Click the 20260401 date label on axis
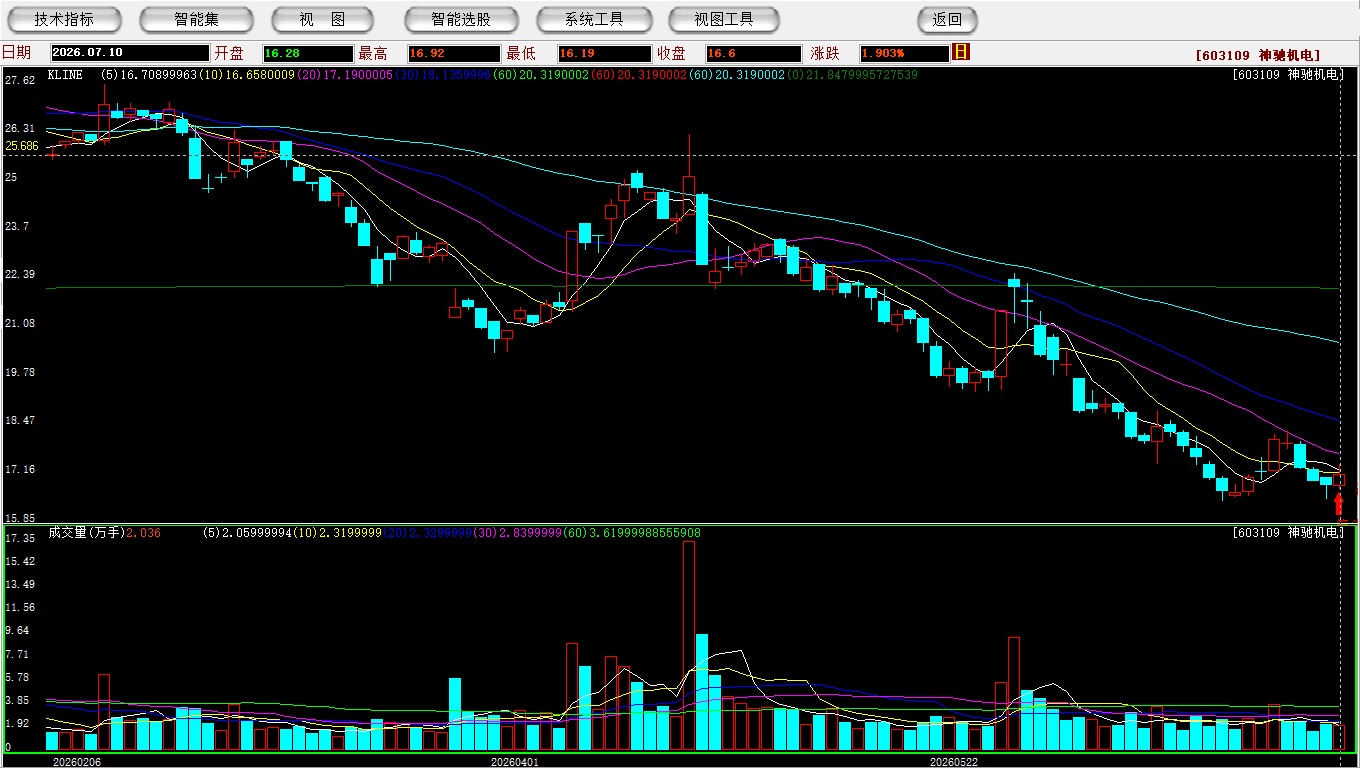Viewport: 1360px width, 768px height. pos(514,762)
